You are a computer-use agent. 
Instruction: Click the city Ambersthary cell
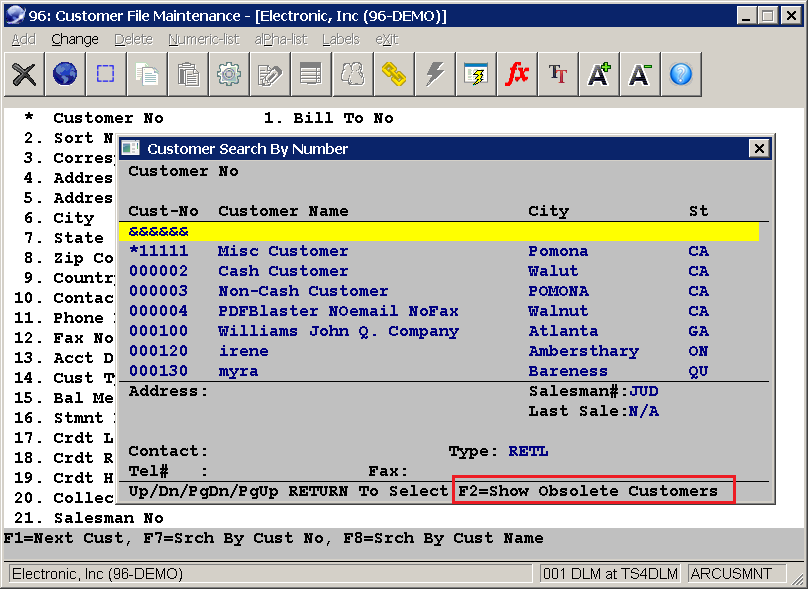point(583,351)
